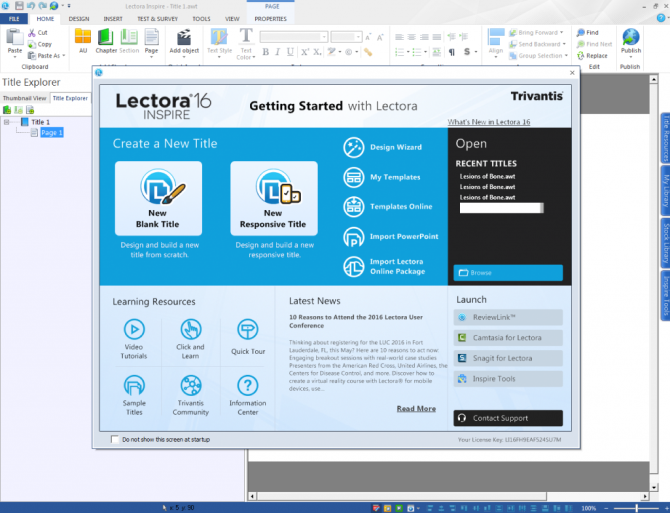
Task: Launch ReviewLink
Action: pos(508,317)
